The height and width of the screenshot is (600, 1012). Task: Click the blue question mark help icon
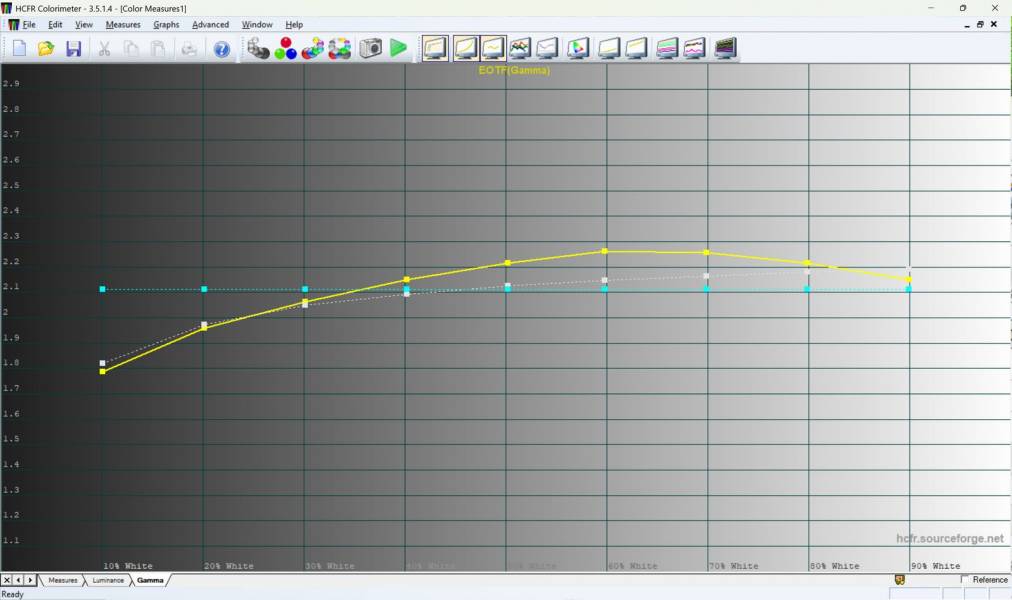[x=222, y=48]
